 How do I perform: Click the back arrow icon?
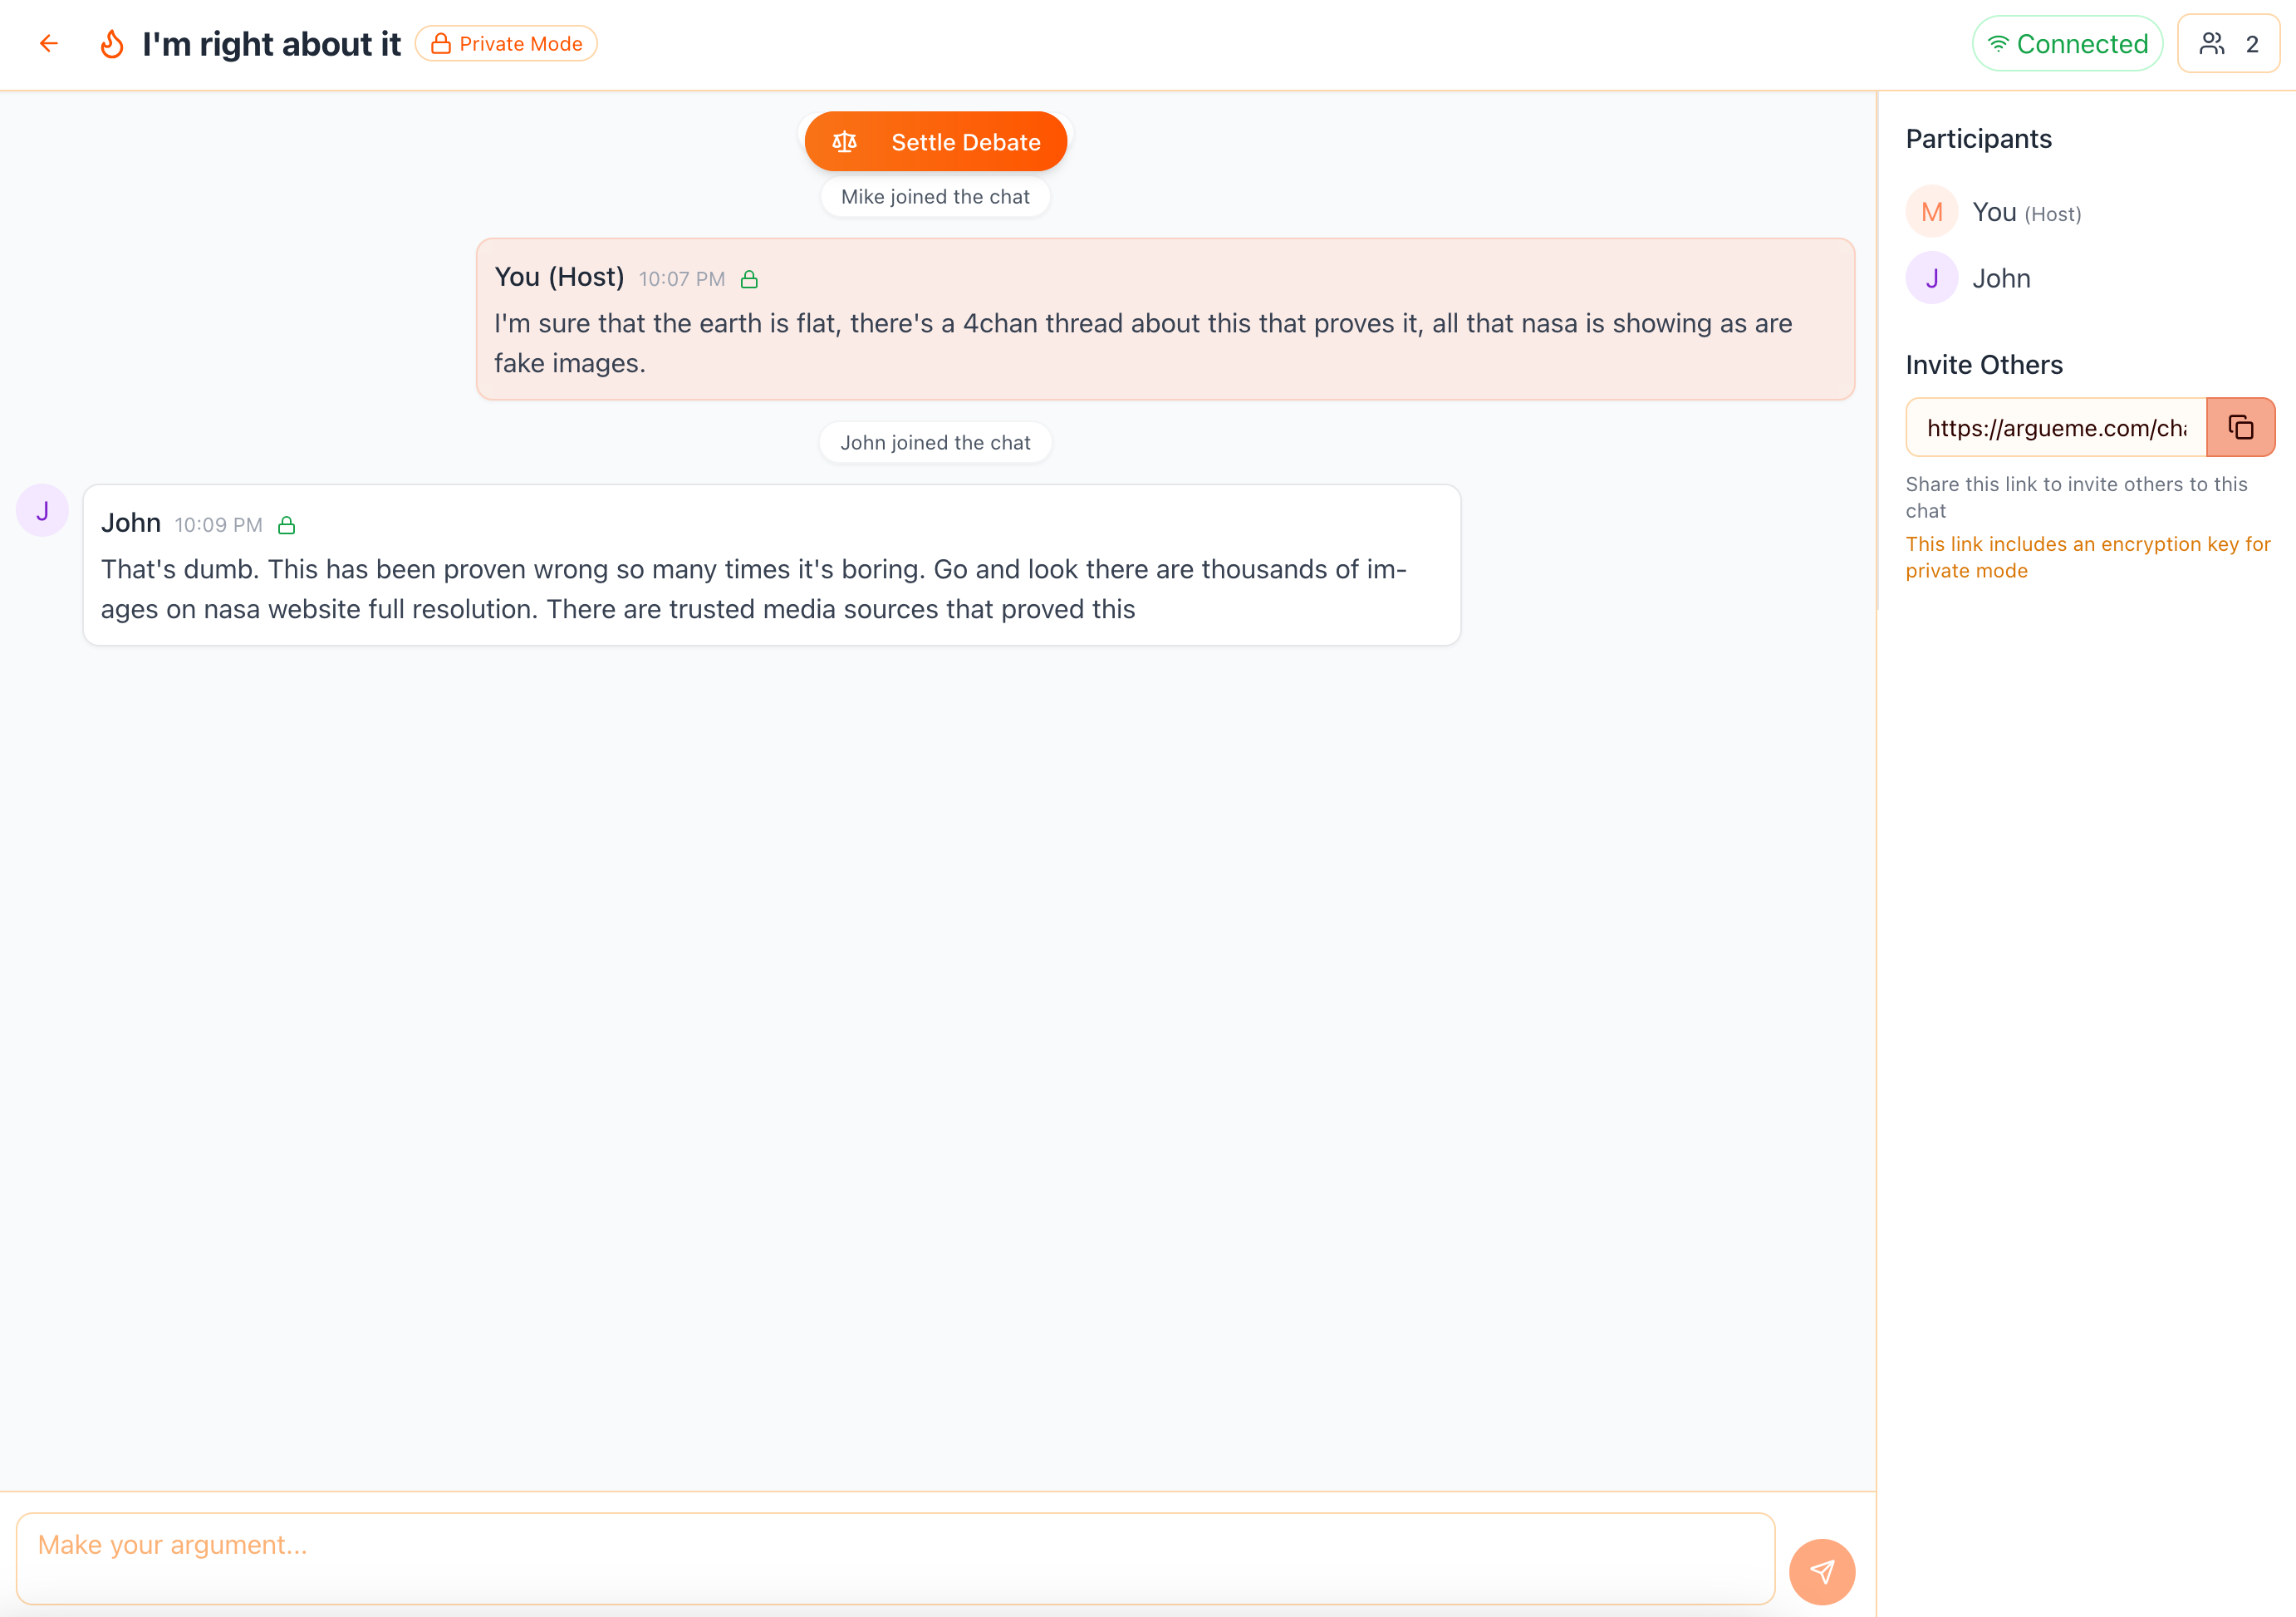(48, 43)
